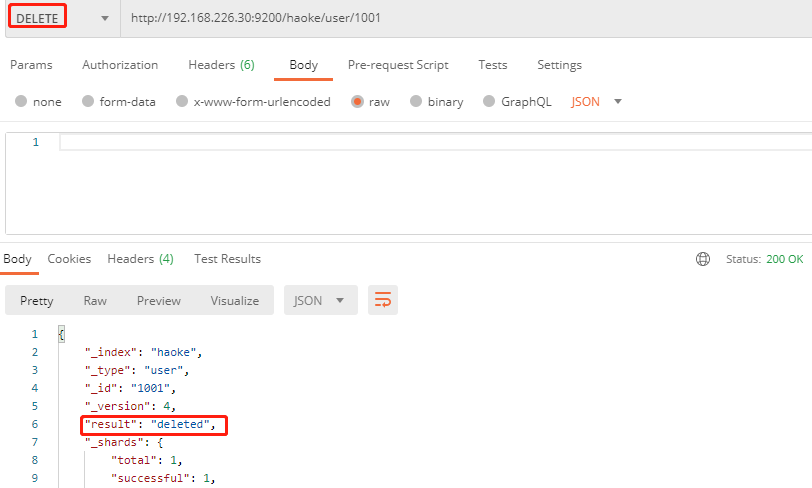Open the Authorization tab

[120, 65]
